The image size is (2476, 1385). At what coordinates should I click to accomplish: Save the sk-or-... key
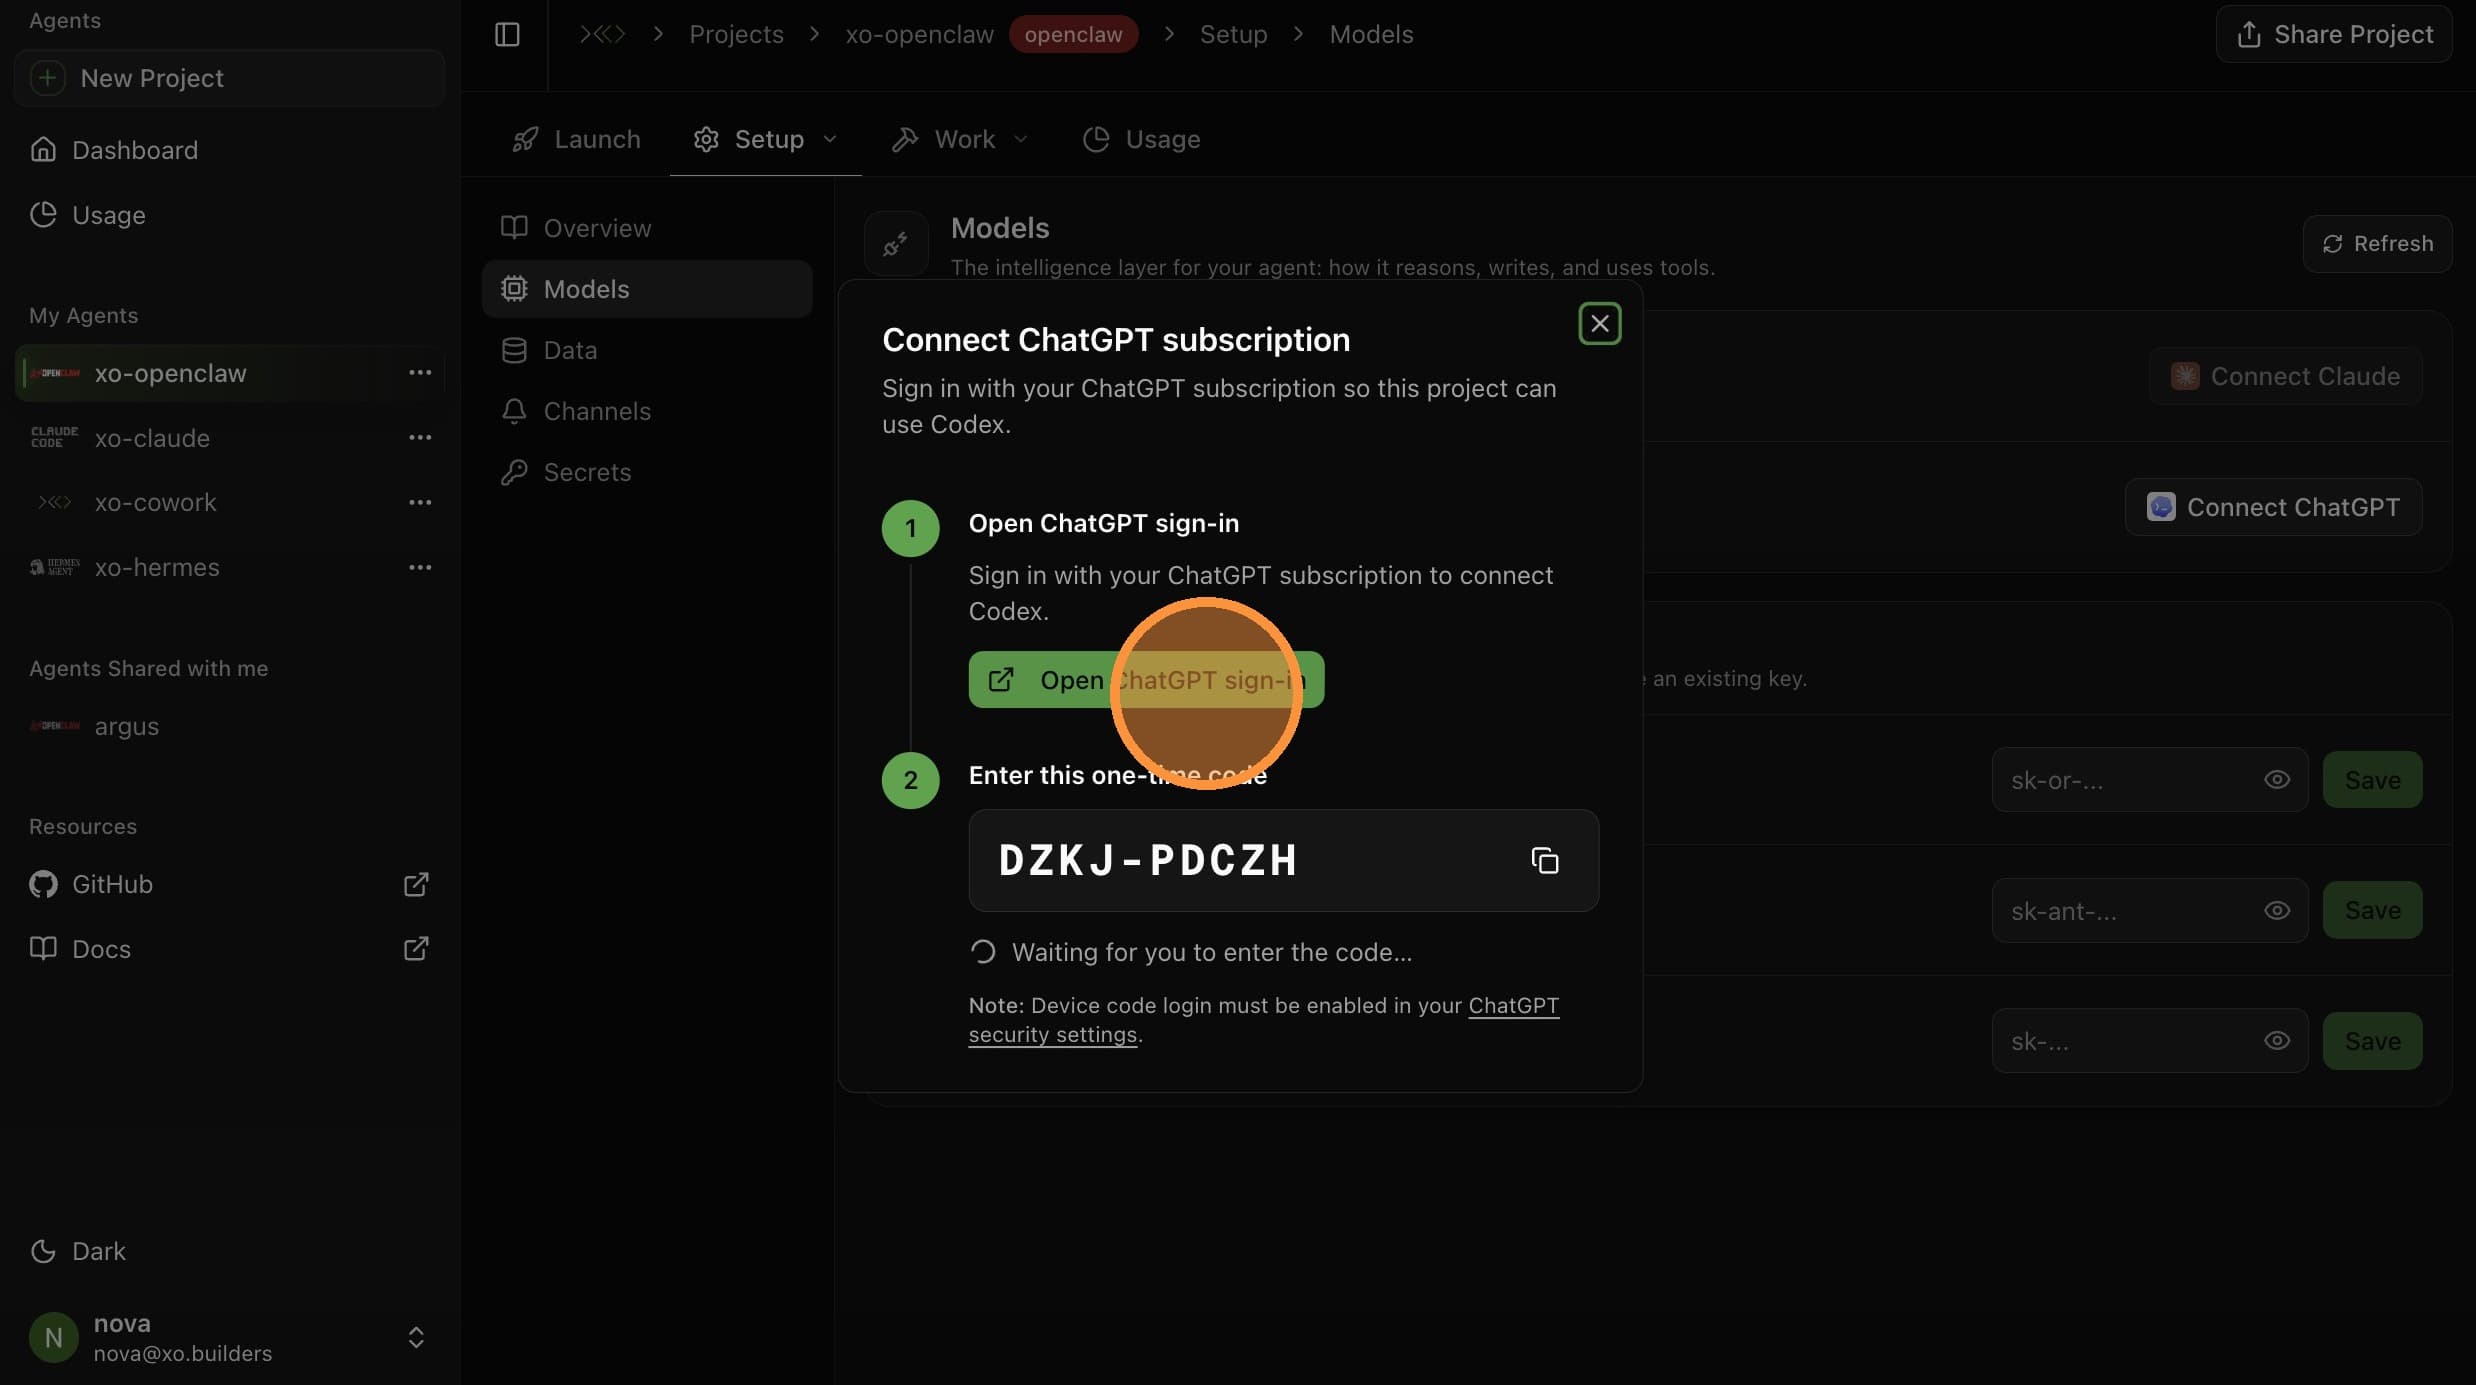2372,780
